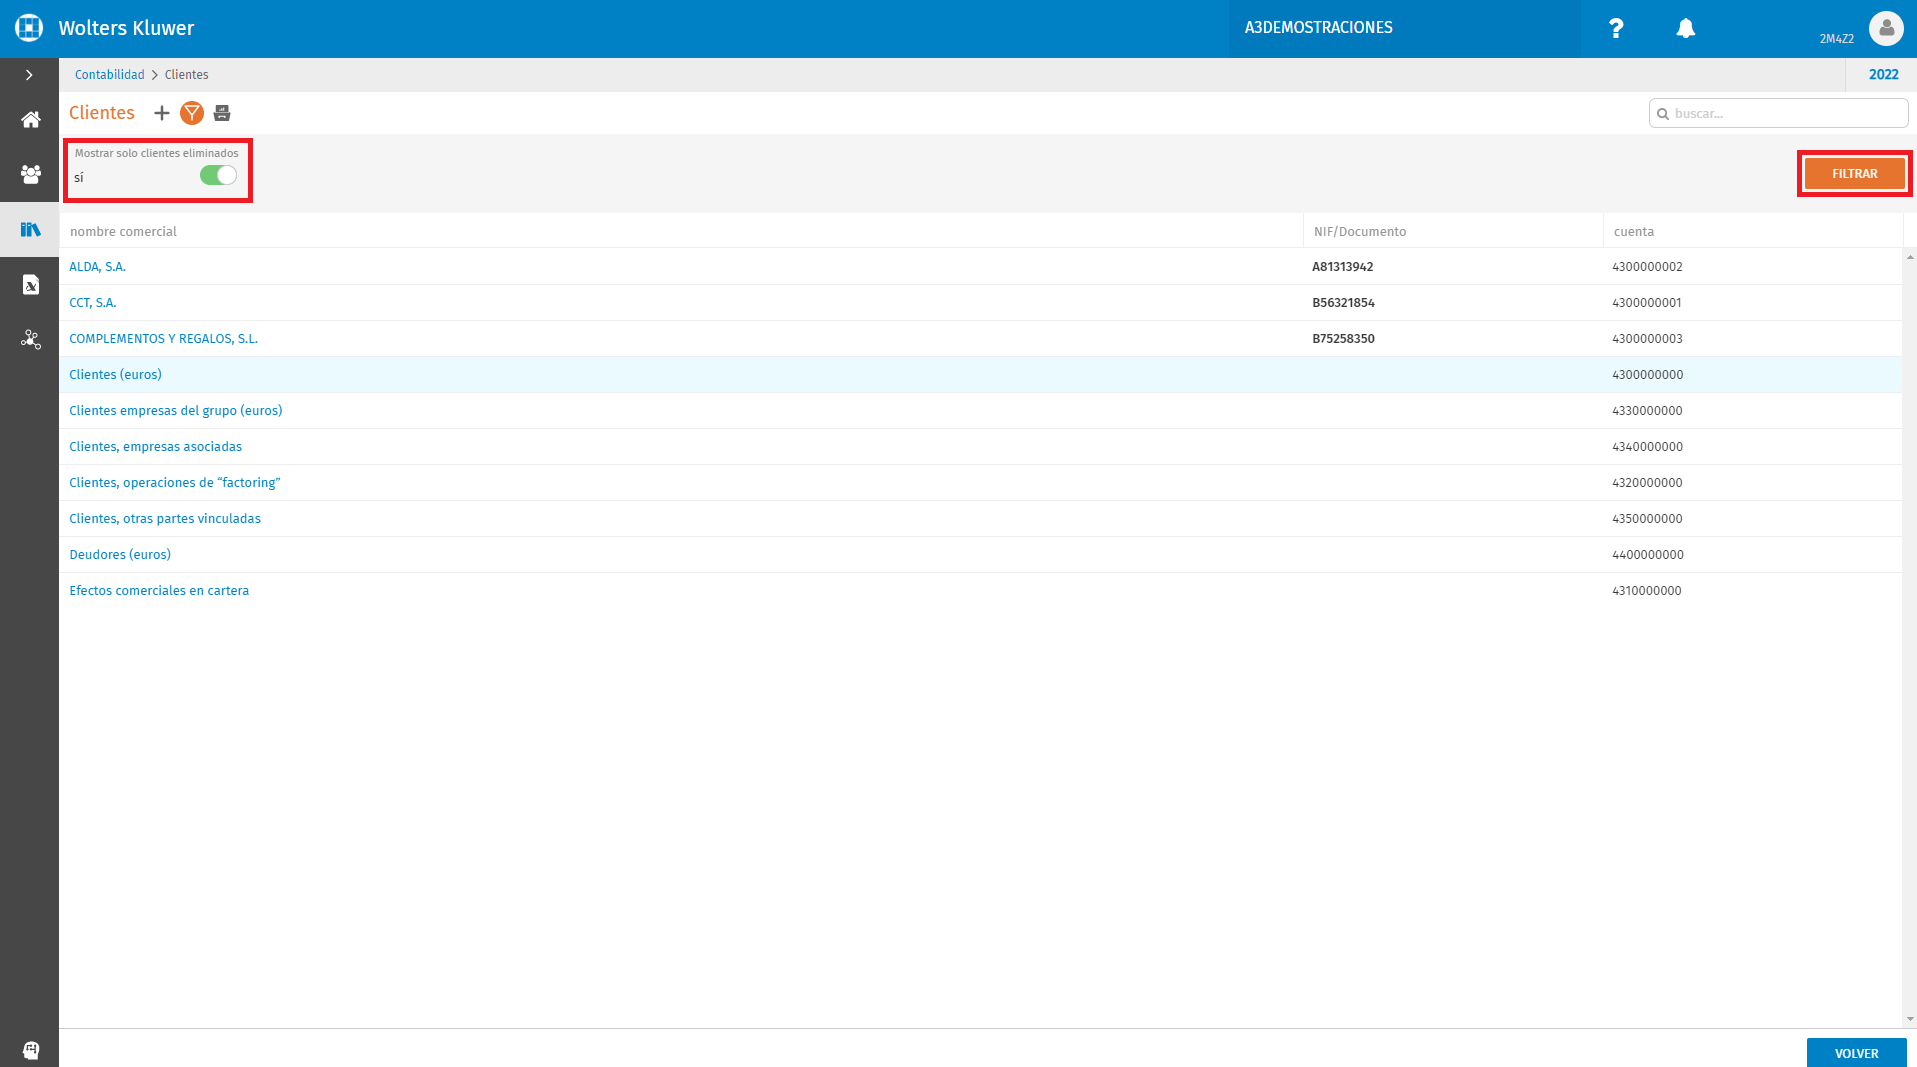The height and width of the screenshot is (1067, 1917).
Task: Sort by NIF/Documento column header
Action: pyautogui.click(x=1360, y=231)
